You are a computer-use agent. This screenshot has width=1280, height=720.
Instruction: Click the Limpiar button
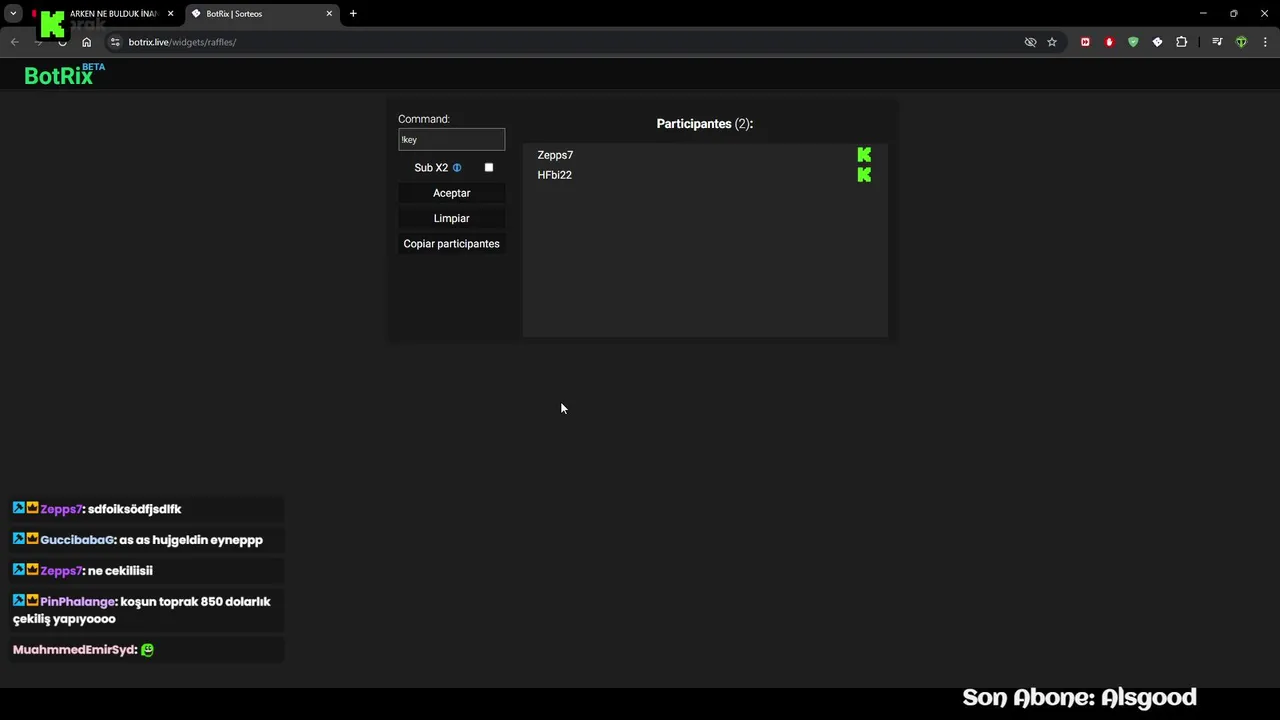(451, 218)
